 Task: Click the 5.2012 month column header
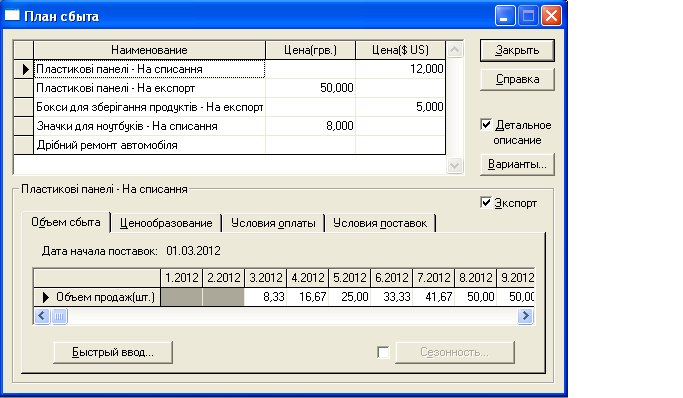(x=349, y=278)
